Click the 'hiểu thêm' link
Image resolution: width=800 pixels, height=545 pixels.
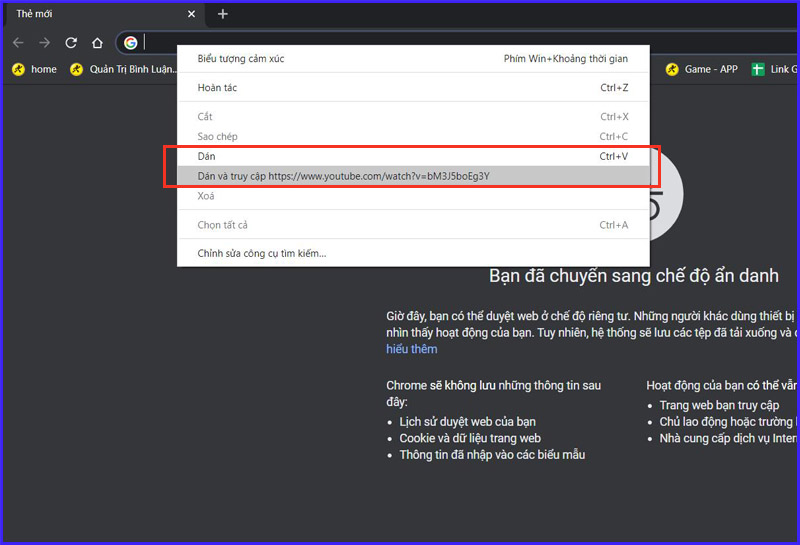click(x=412, y=349)
